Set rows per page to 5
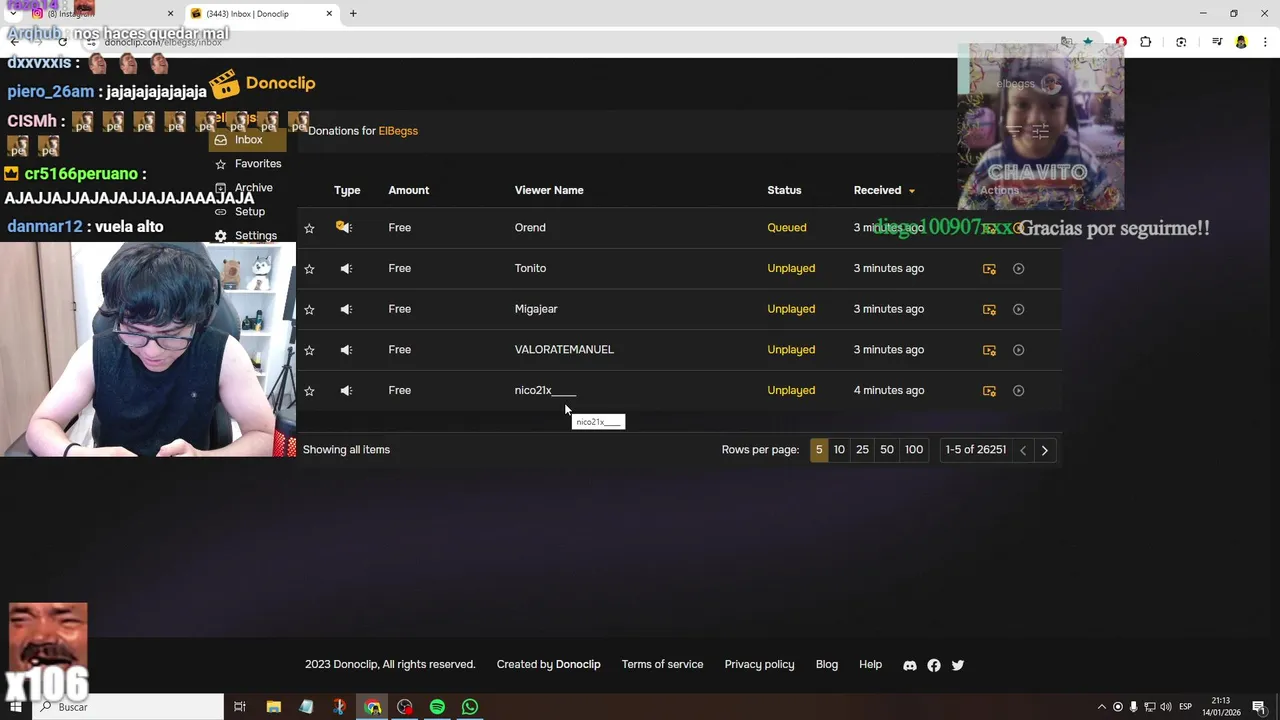1280x720 pixels. click(x=819, y=450)
